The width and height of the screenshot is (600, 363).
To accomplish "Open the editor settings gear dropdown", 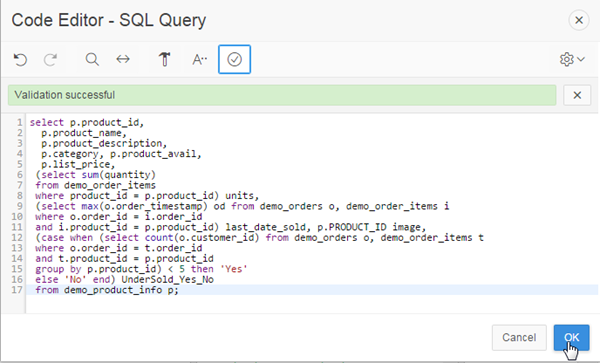I will tap(572, 59).
